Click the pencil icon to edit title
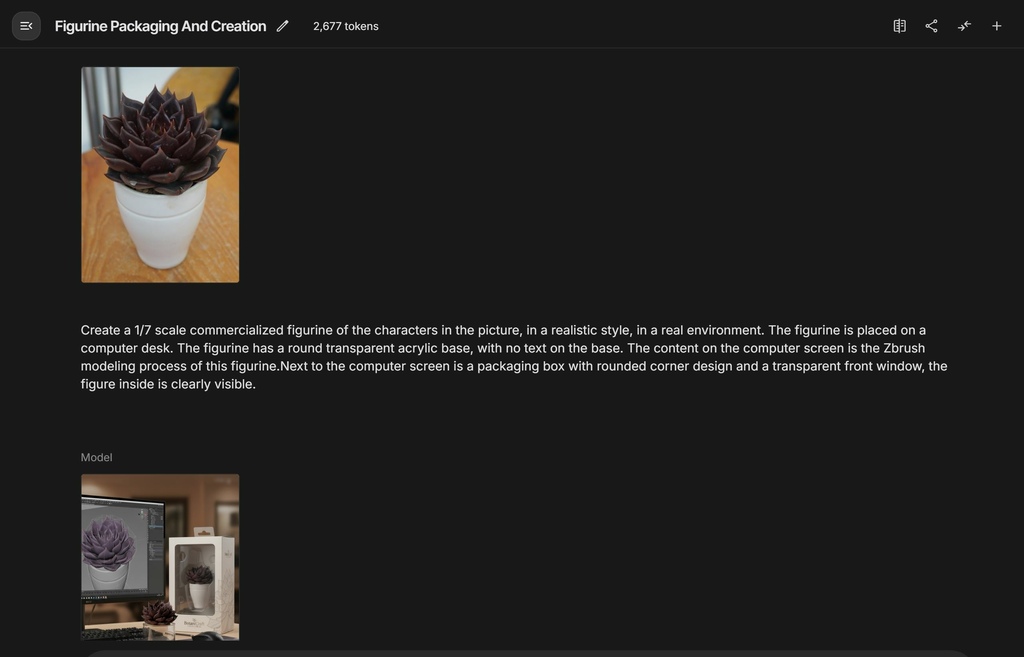The image size is (1024, 657). pos(282,26)
